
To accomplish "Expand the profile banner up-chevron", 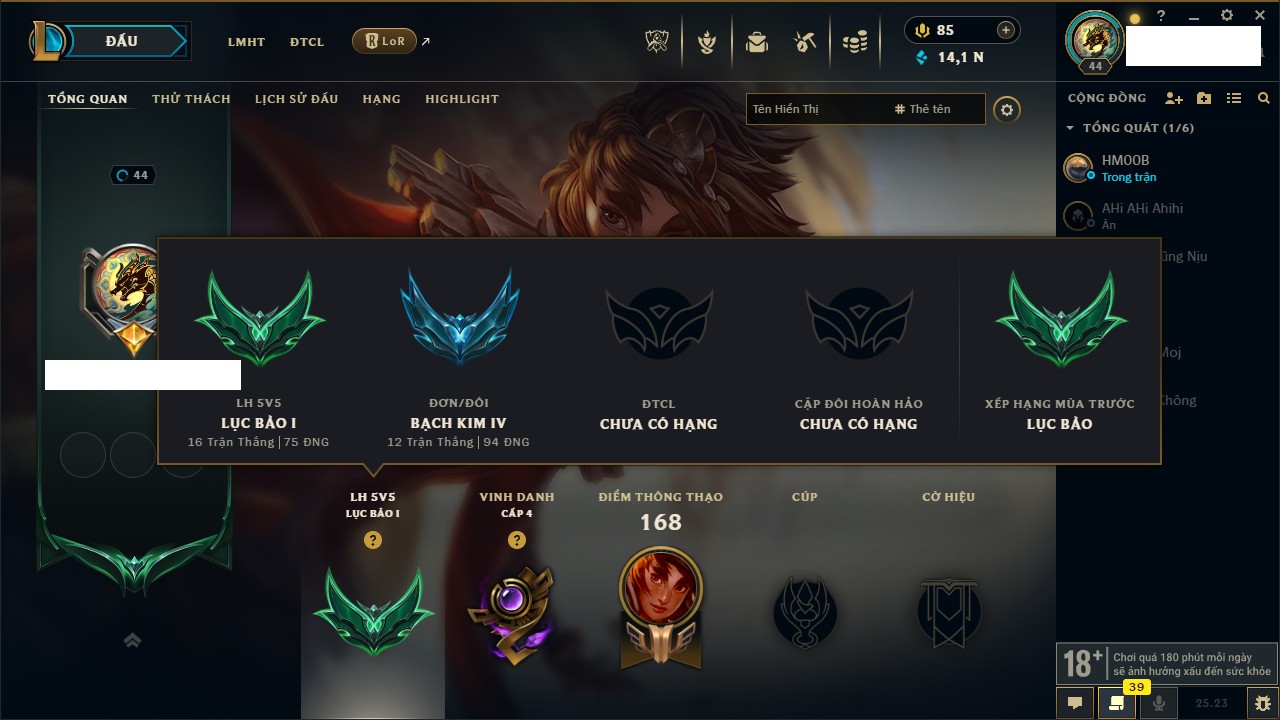I will click(x=132, y=641).
